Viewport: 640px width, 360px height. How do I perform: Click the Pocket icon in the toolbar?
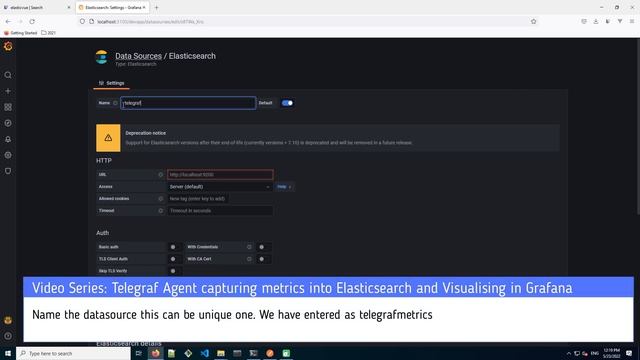click(x=584, y=21)
